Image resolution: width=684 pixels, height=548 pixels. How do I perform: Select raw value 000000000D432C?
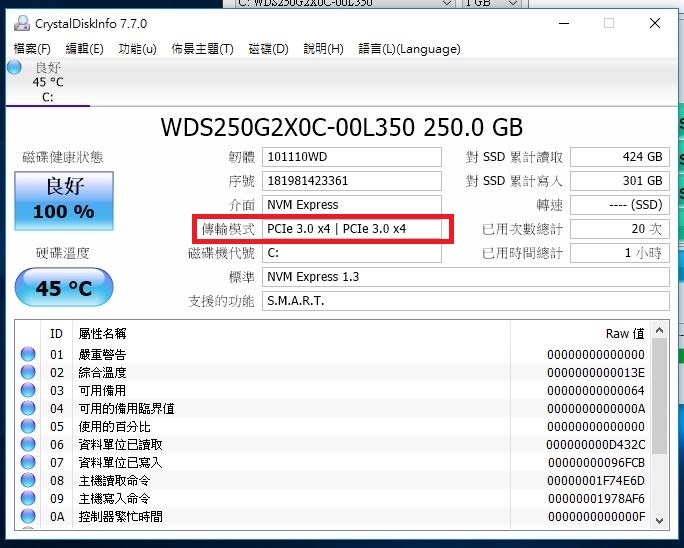click(x=596, y=445)
